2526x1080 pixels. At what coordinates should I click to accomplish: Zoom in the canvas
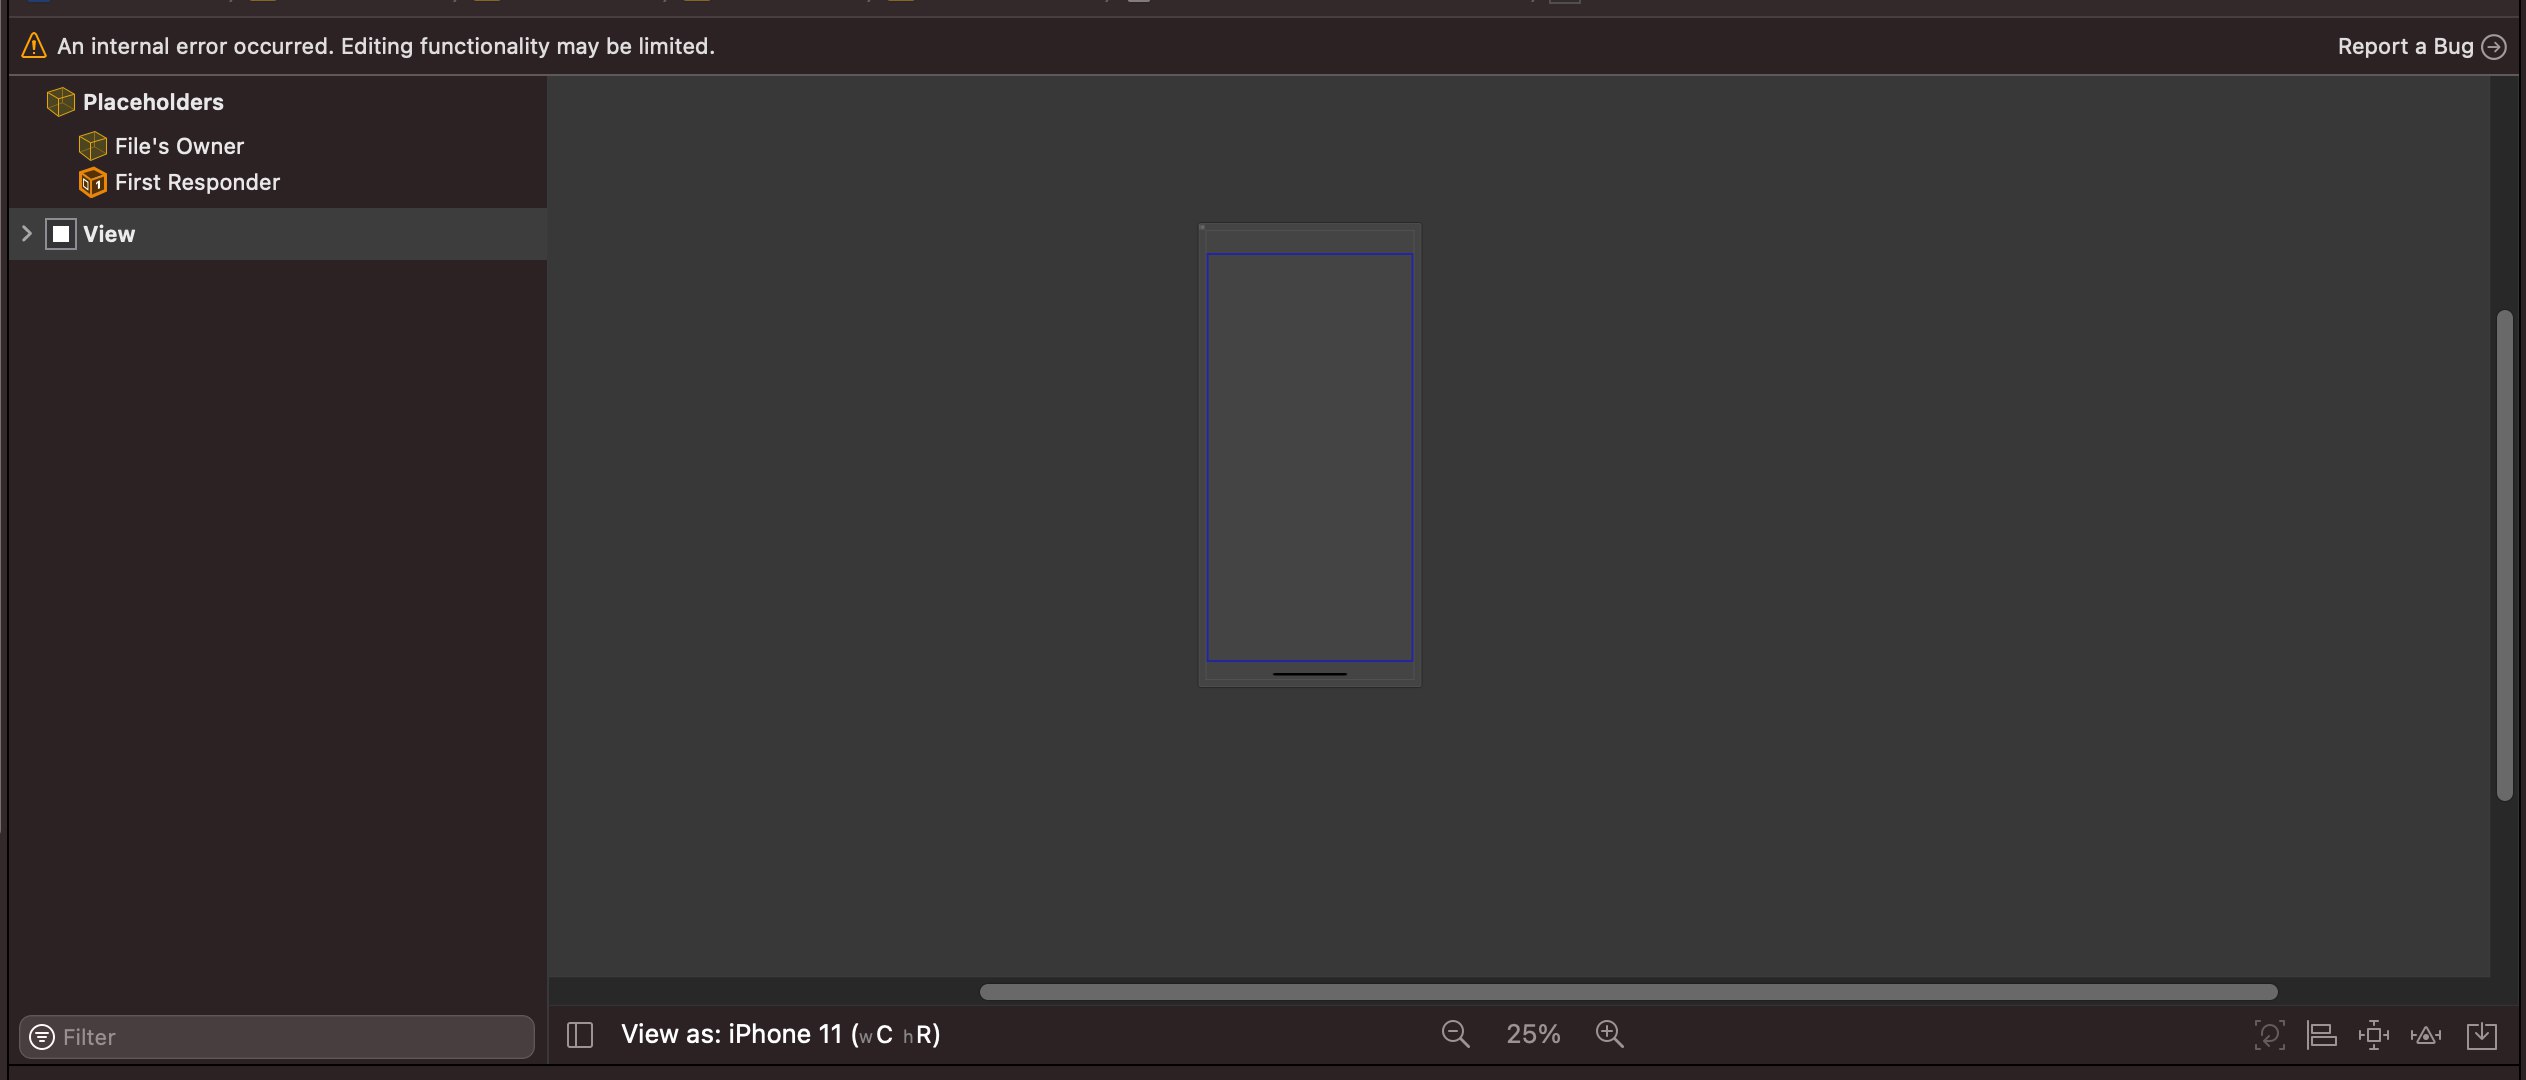(x=1610, y=1034)
